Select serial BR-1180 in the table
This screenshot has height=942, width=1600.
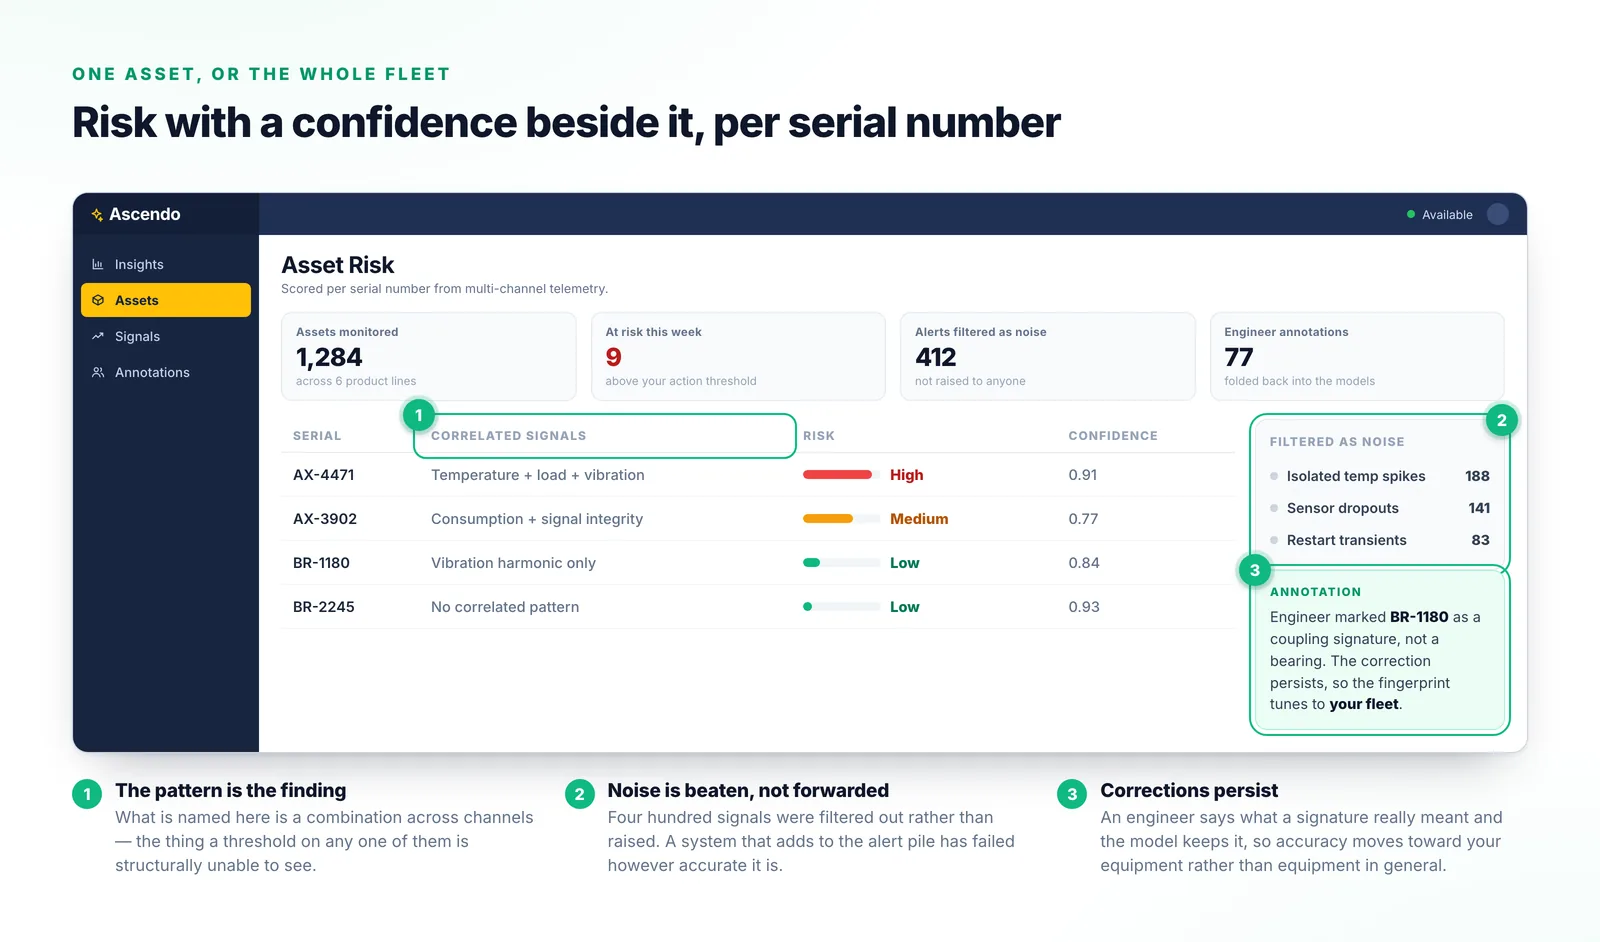pos(321,563)
